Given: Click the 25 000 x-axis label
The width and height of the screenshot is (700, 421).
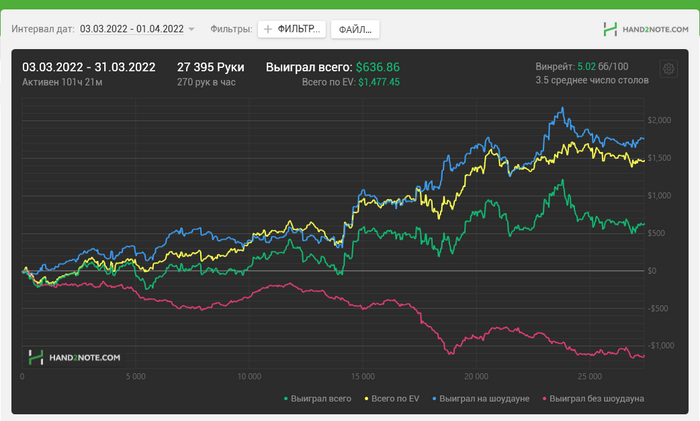Looking at the screenshot, I should click(x=589, y=376).
